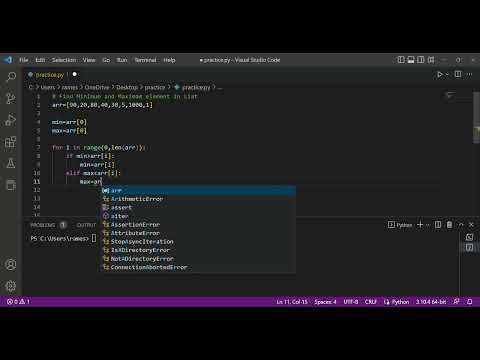The height and width of the screenshot is (360, 480).
Task: Choose NotADirectoryError suggestion
Action: click(198, 259)
